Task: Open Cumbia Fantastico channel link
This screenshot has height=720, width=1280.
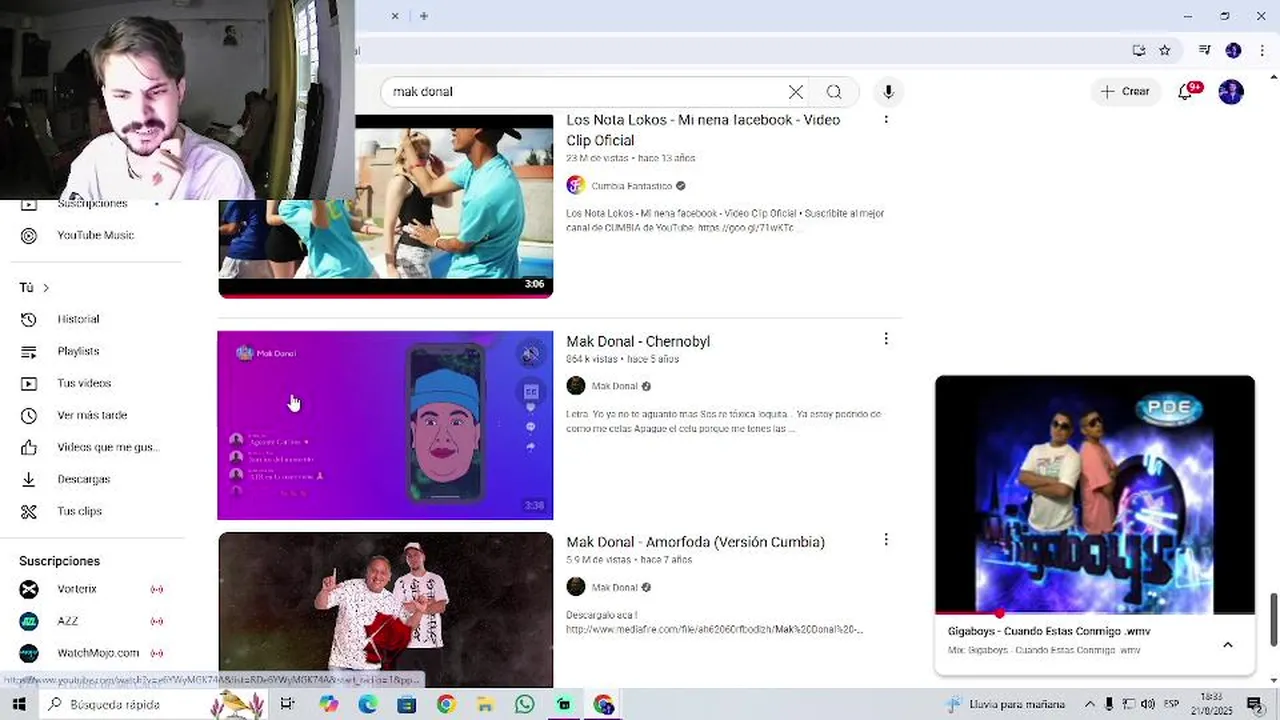Action: (631, 186)
